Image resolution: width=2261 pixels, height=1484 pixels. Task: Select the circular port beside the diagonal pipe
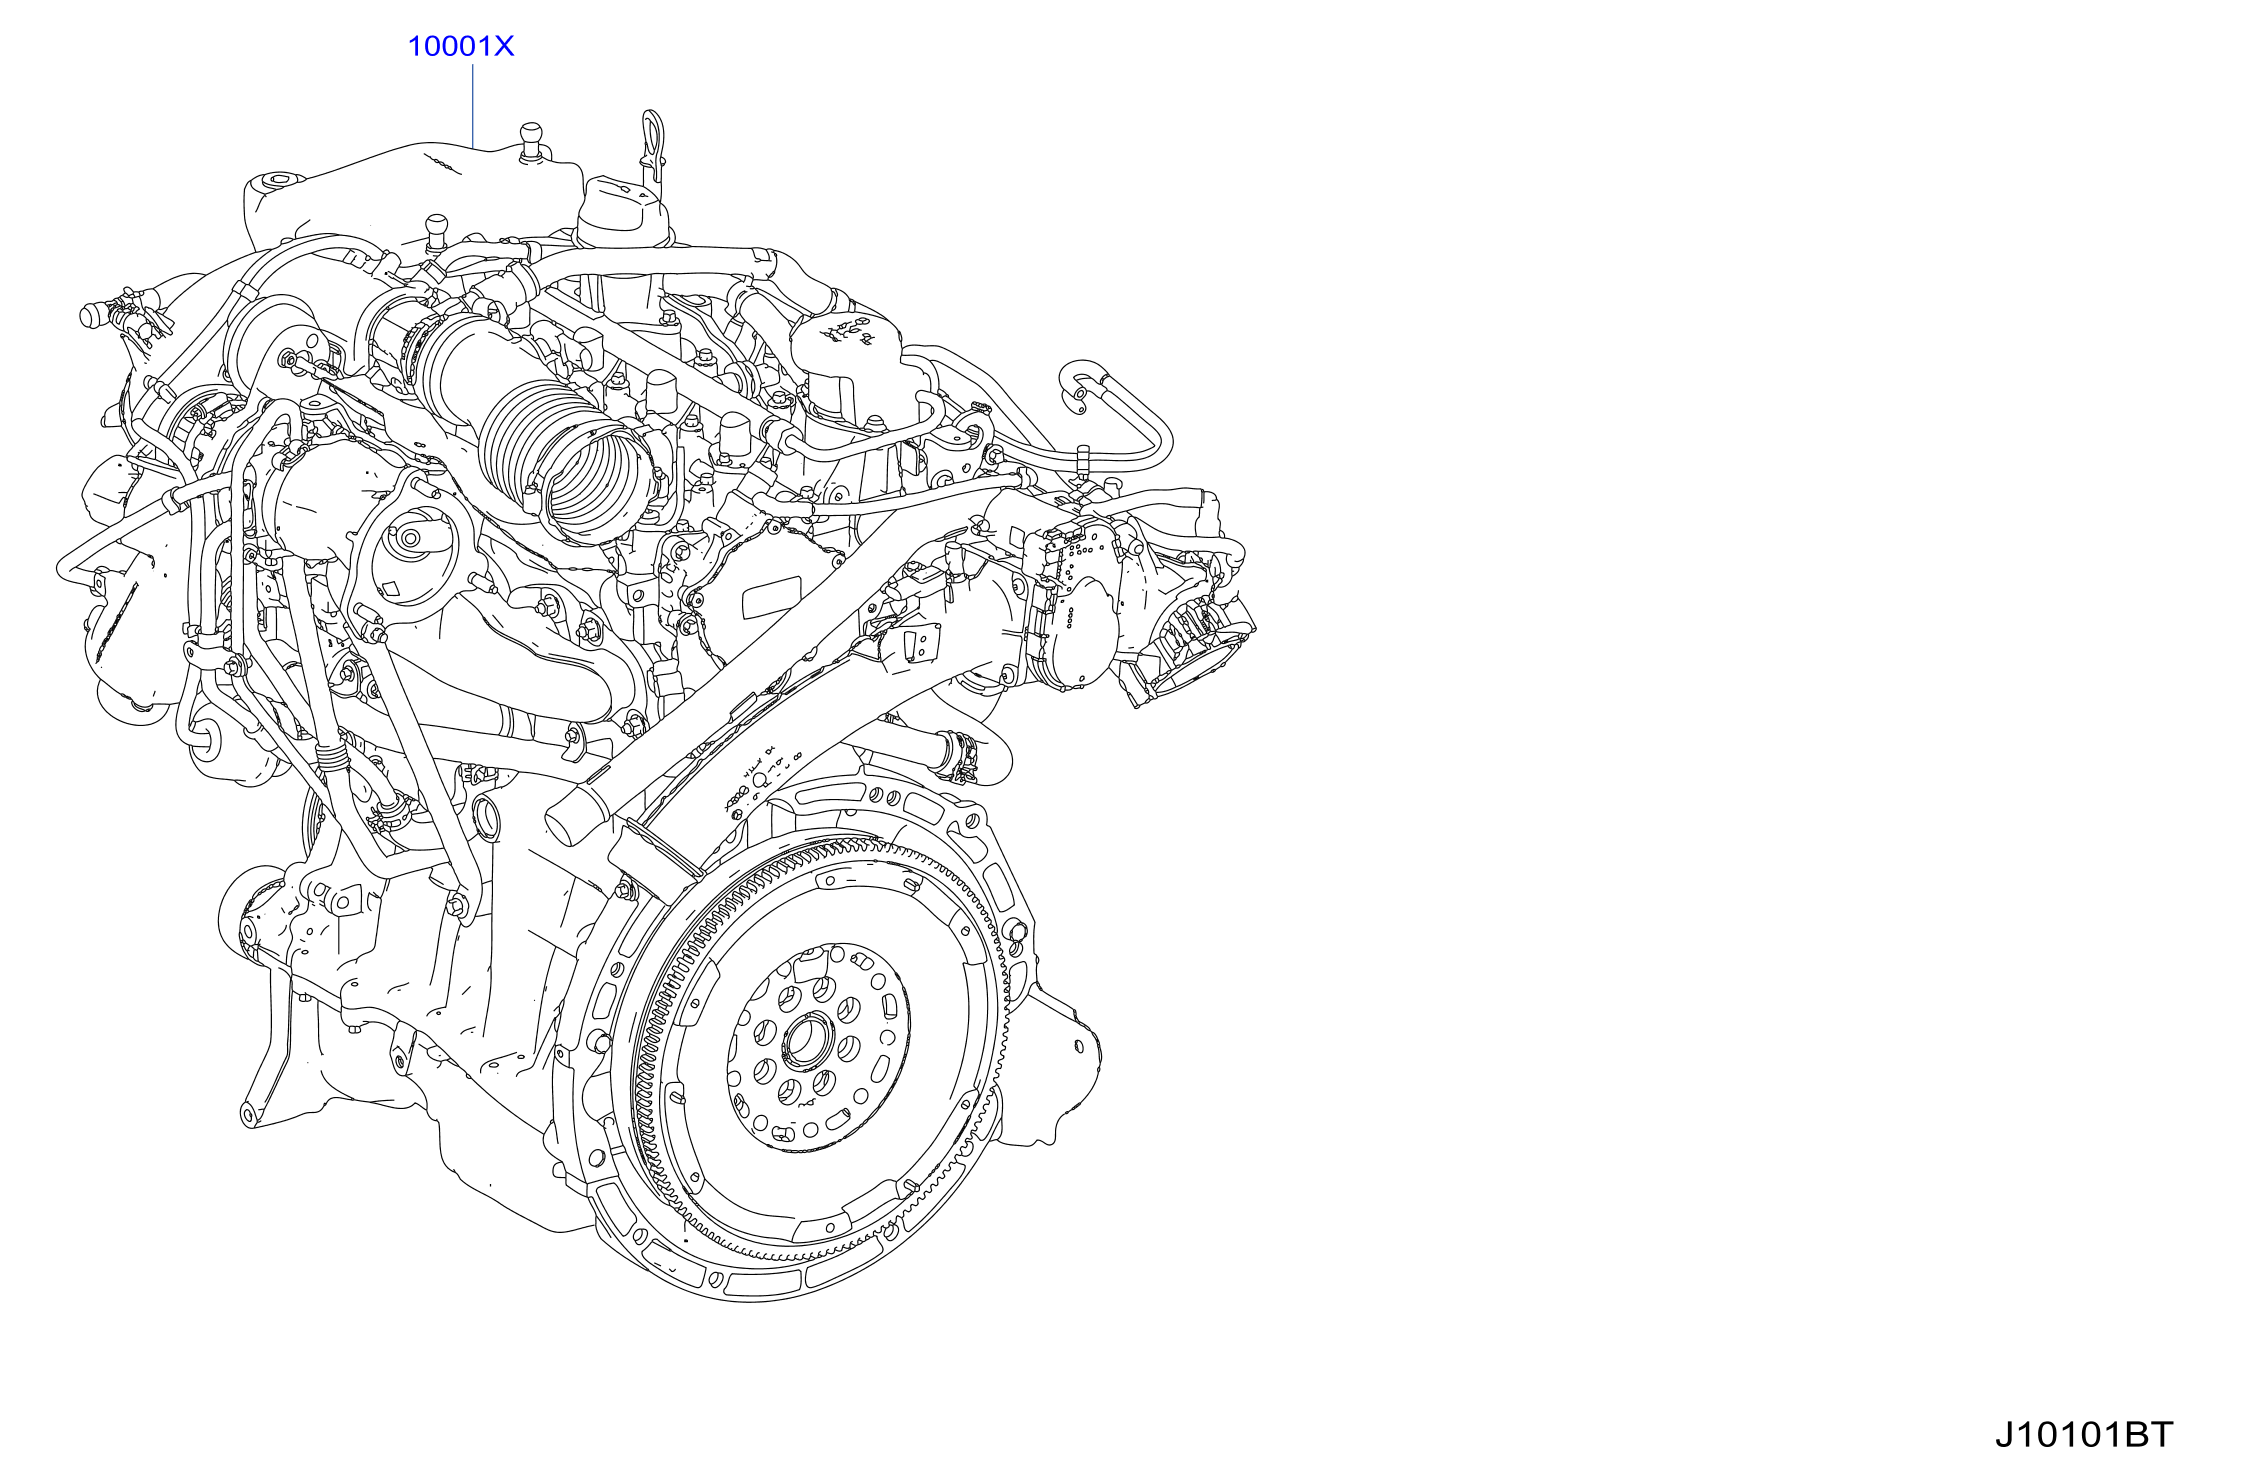point(487,819)
